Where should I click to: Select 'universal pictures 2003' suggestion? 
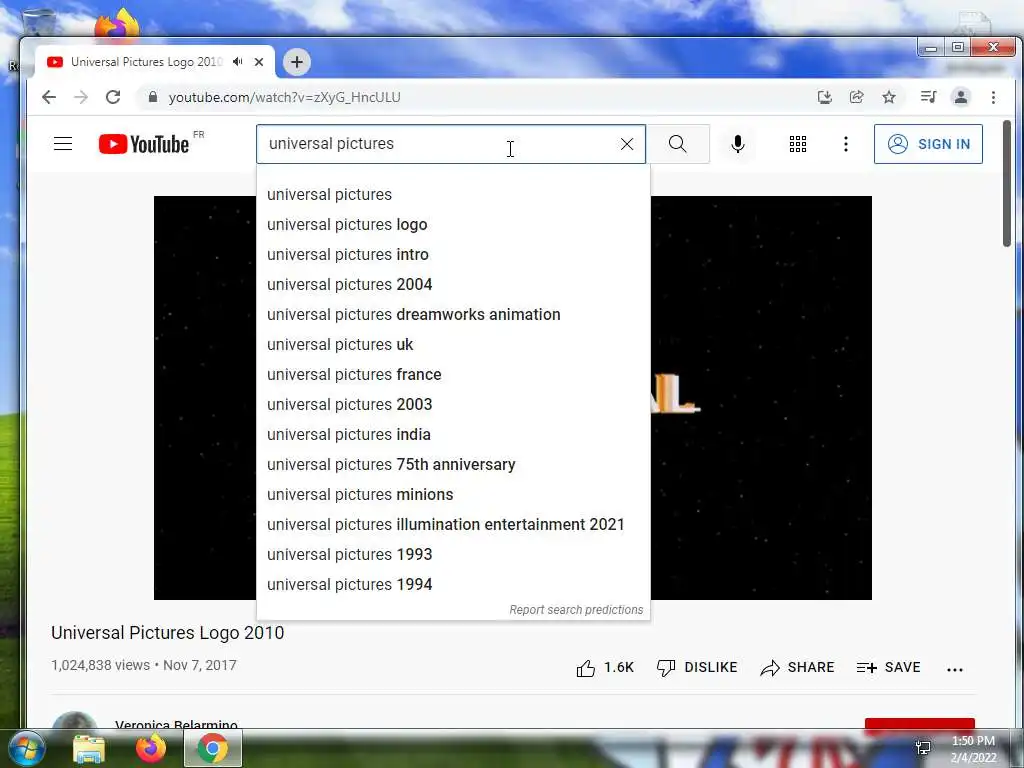[x=453, y=405]
